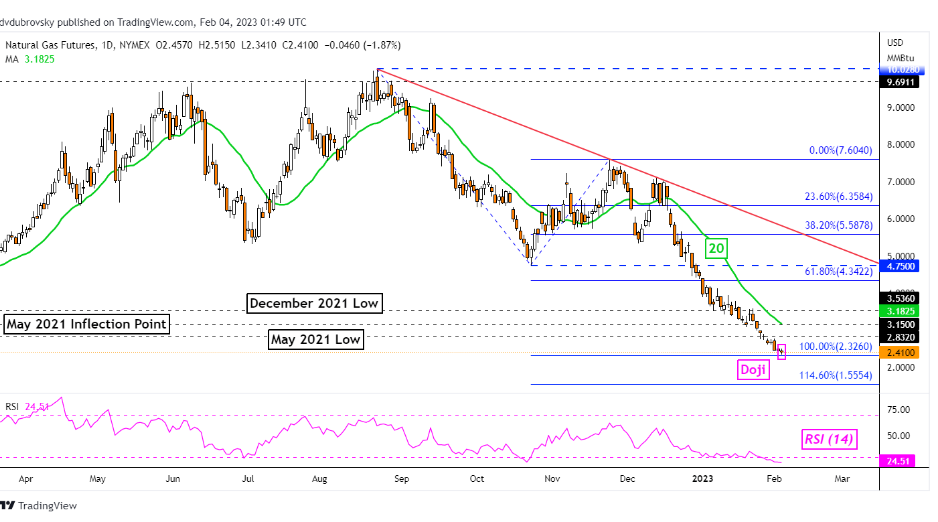Click the TradingView logo at bottom left

point(39,505)
